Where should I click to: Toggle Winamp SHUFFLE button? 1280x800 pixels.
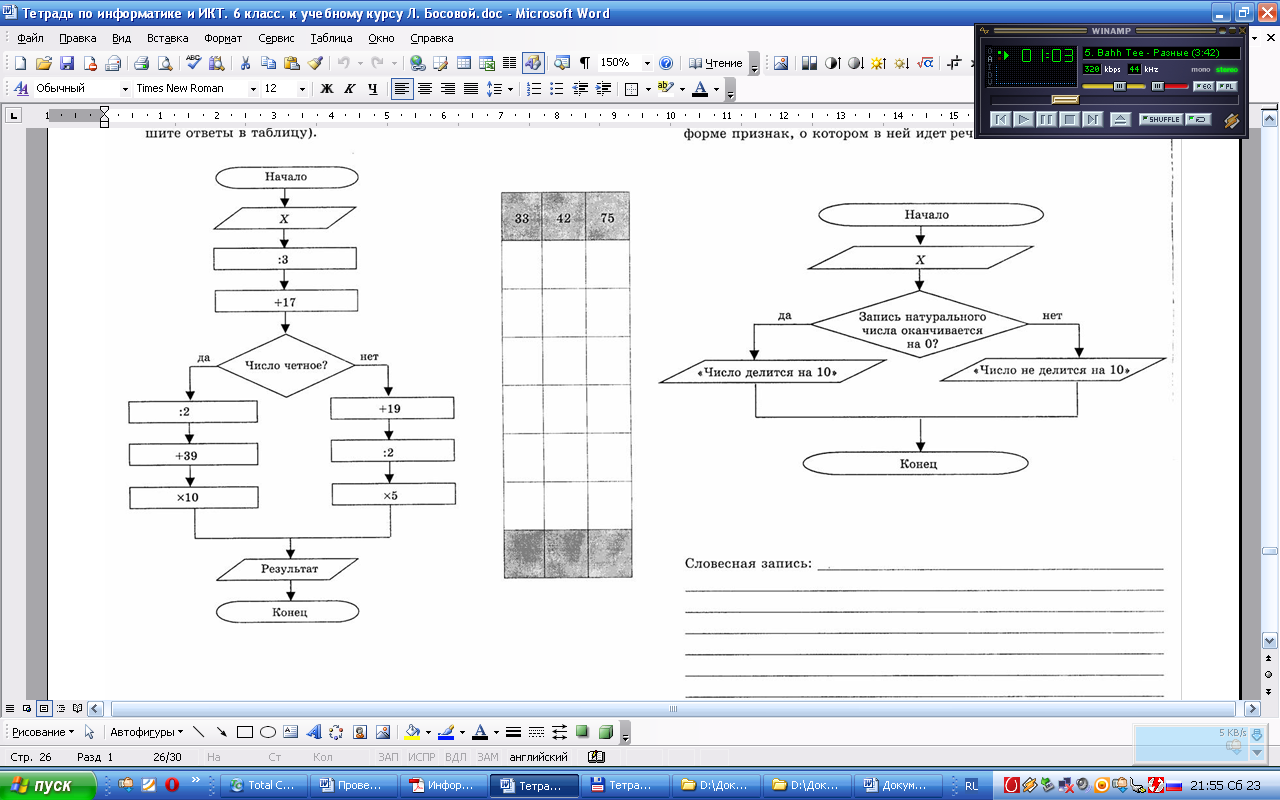click(x=1162, y=119)
